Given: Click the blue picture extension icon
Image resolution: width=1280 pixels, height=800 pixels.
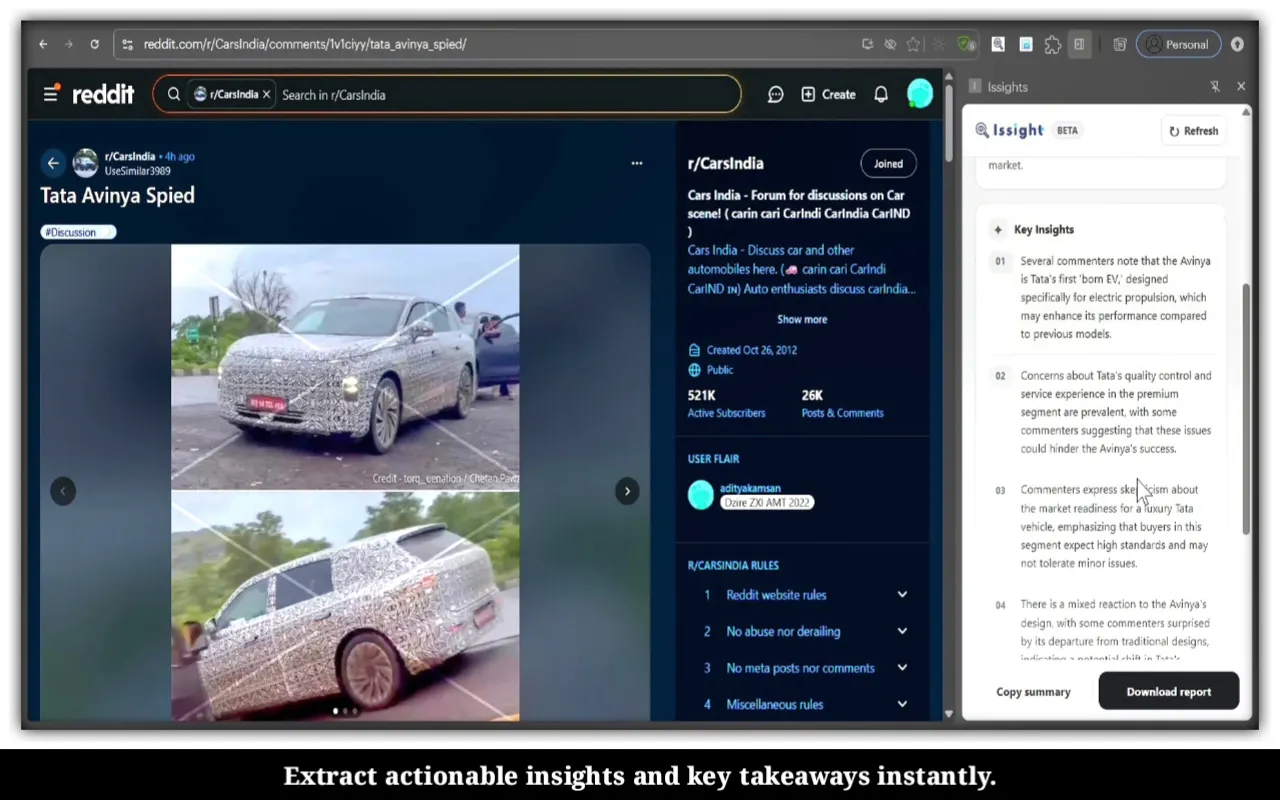Looking at the screenshot, I should (1025, 44).
